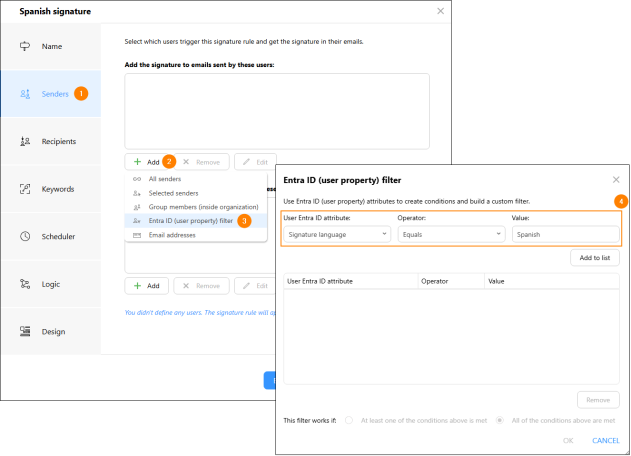
Task: Click the Email addresses envelope icon
Action: (x=137, y=235)
